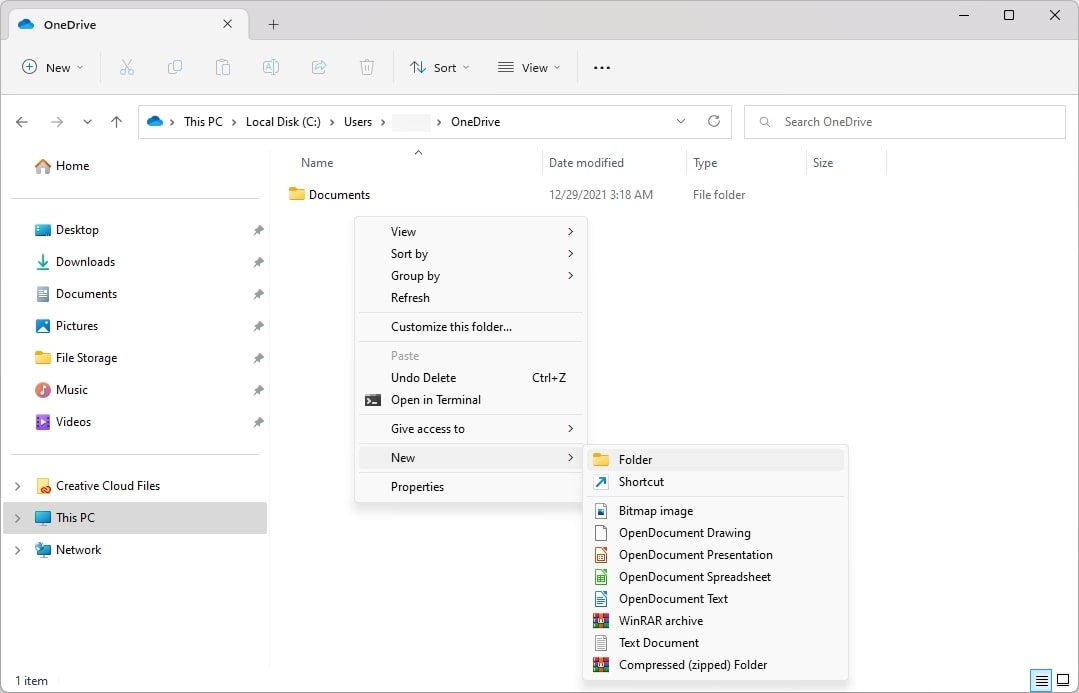Switch to details view icon in status bar
Image resolution: width=1079 pixels, height=693 pixels.
point(1042,681)
